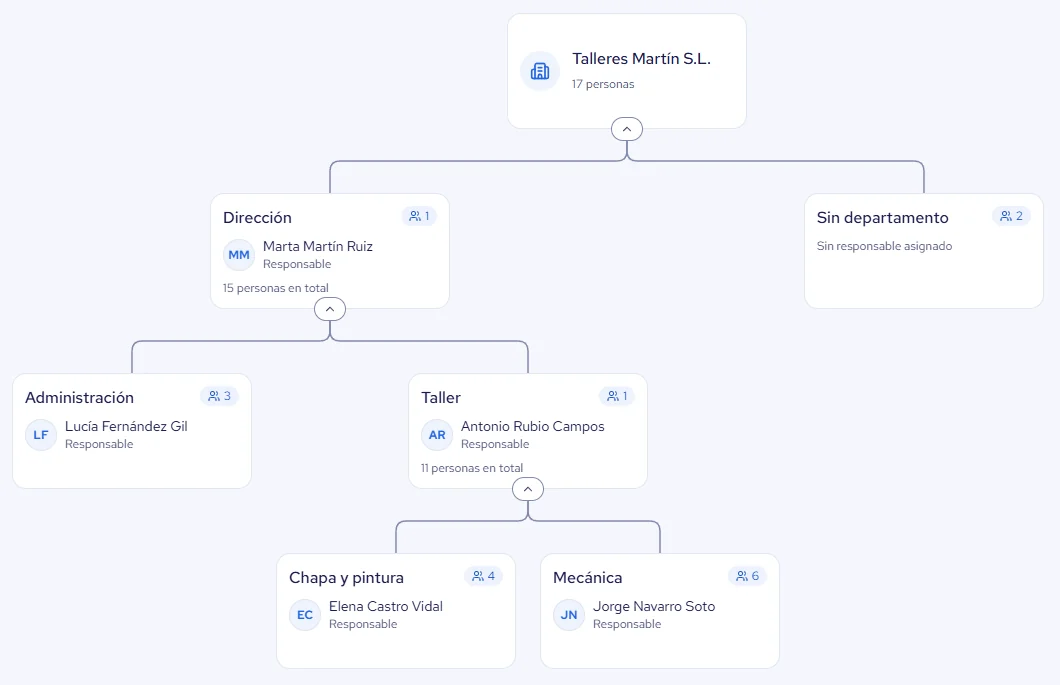Click the JN avatar for Jorge Navarro Soto
Screen dimensions: 1060x685
(x=569, y=615)
